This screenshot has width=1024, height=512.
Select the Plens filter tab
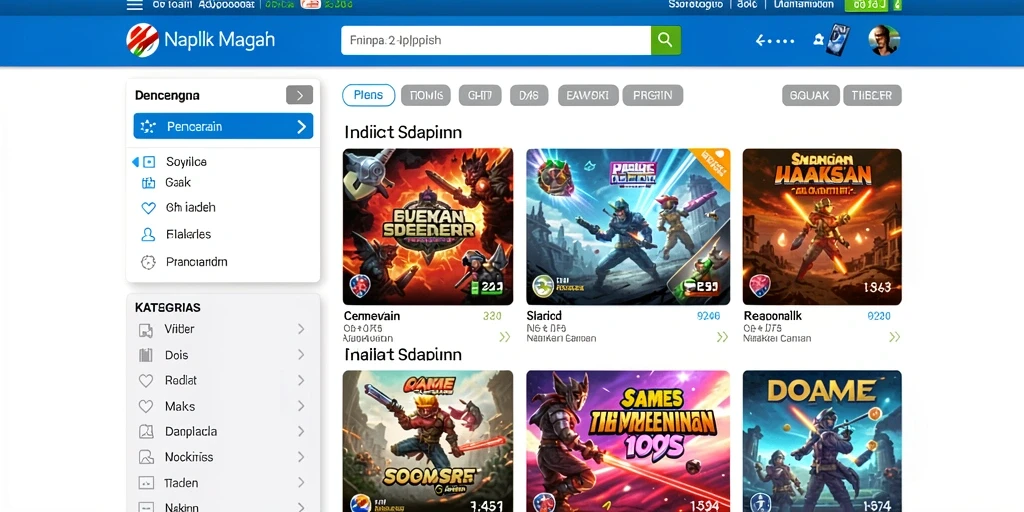click(x=368, y=95)
